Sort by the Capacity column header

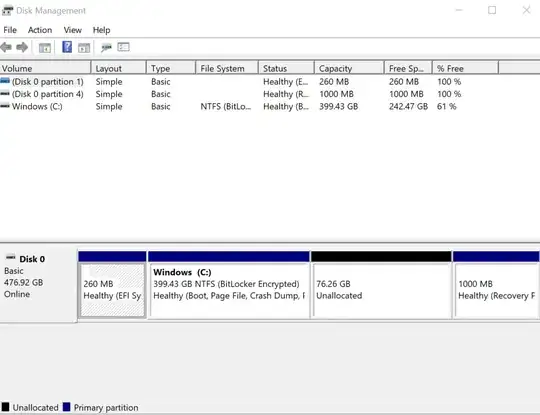coord(349,68)
